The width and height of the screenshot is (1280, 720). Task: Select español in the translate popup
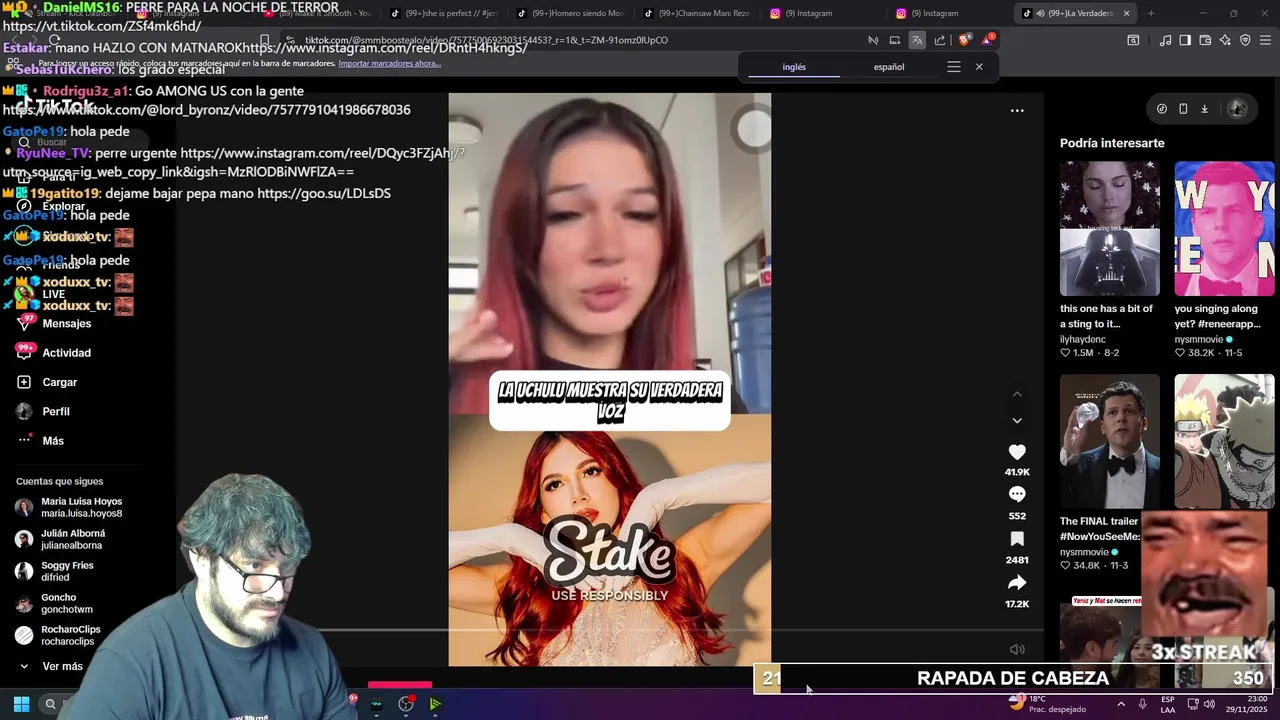(x=889, y=67)
